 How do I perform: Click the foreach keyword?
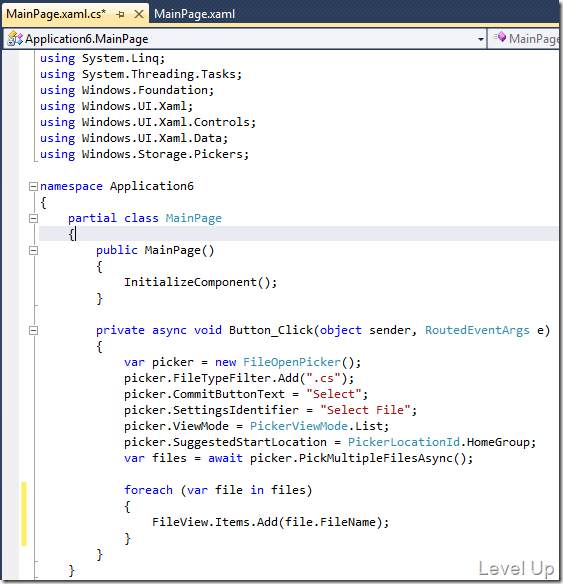pyautogui.click(x=148, y=490)
